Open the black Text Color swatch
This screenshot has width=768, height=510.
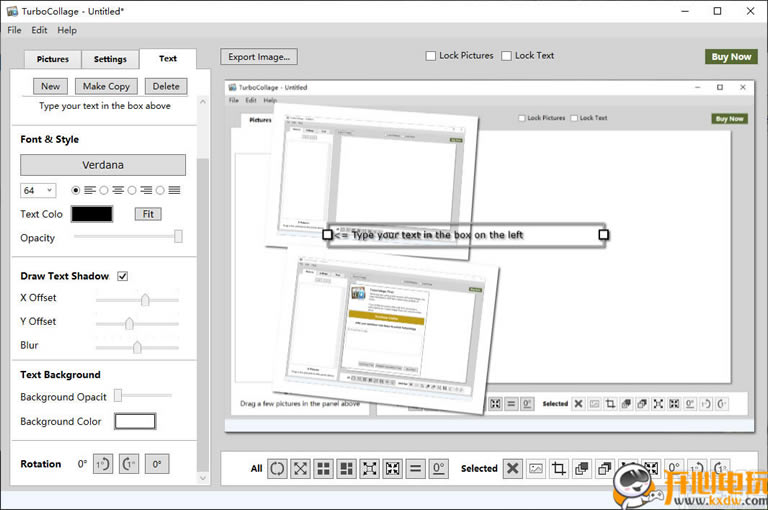(92, 214)
